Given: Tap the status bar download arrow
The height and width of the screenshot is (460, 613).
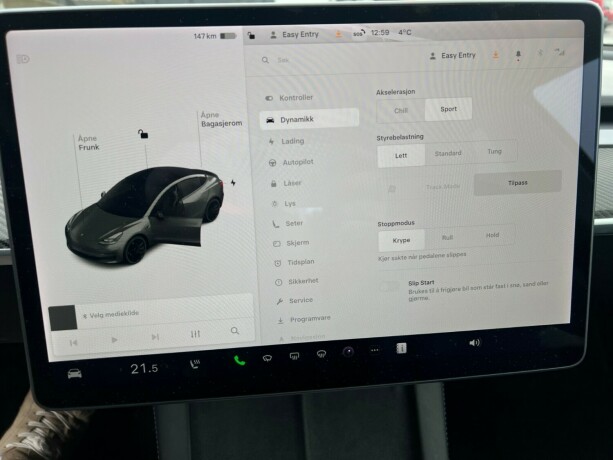Looking at the screenshot, I should coord(339,34).
